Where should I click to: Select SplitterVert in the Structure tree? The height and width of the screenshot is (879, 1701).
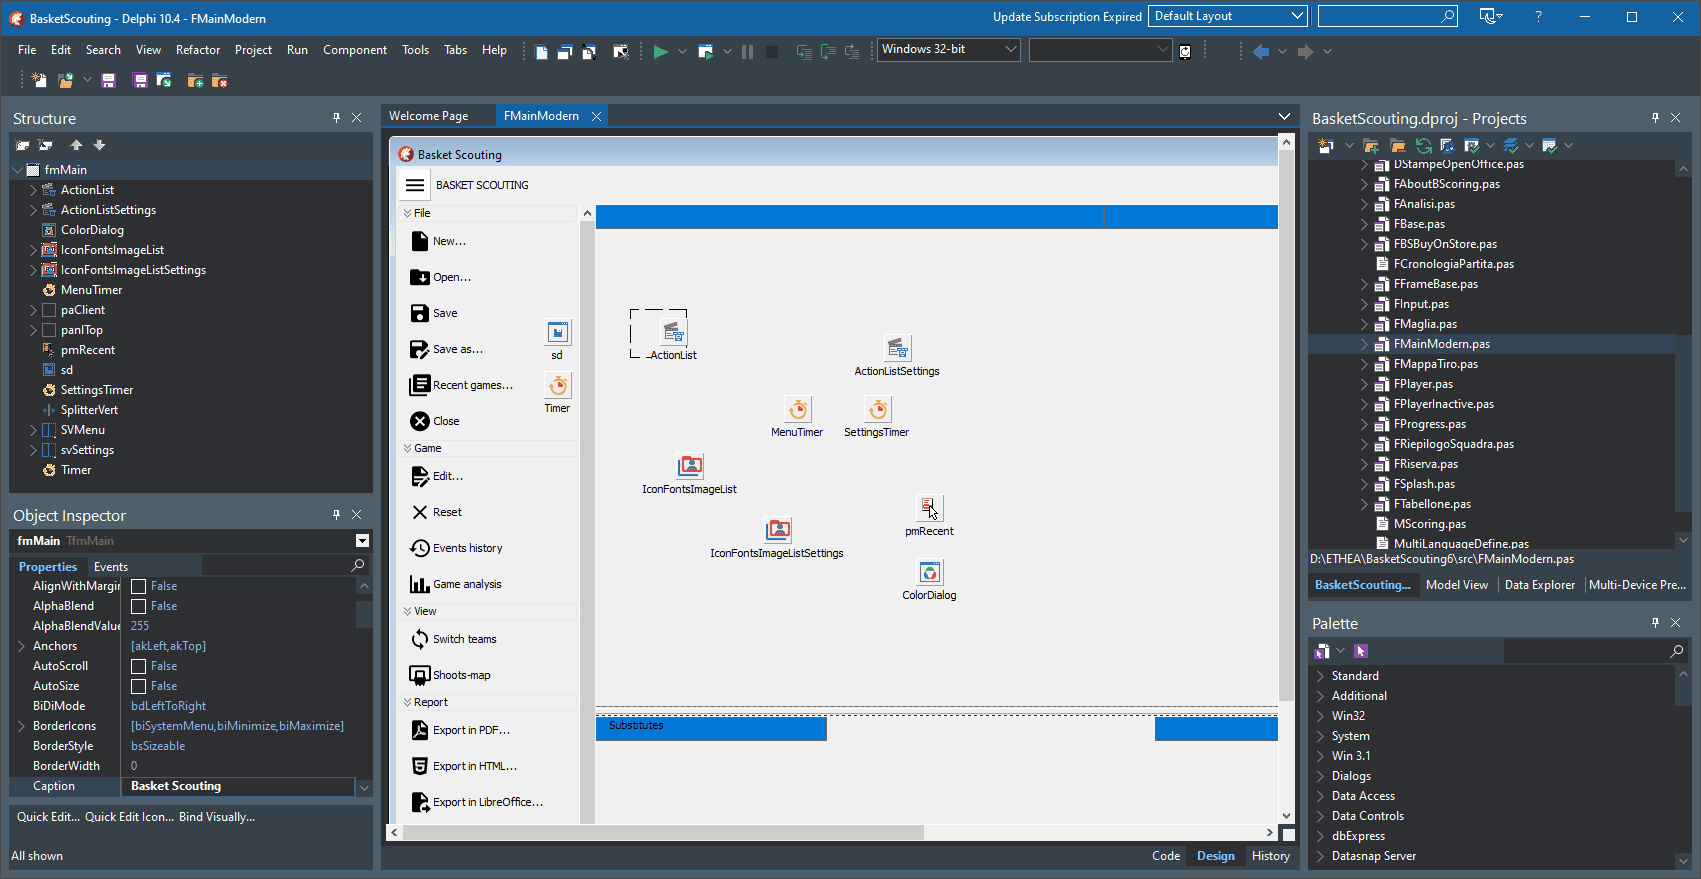(89, 410)
